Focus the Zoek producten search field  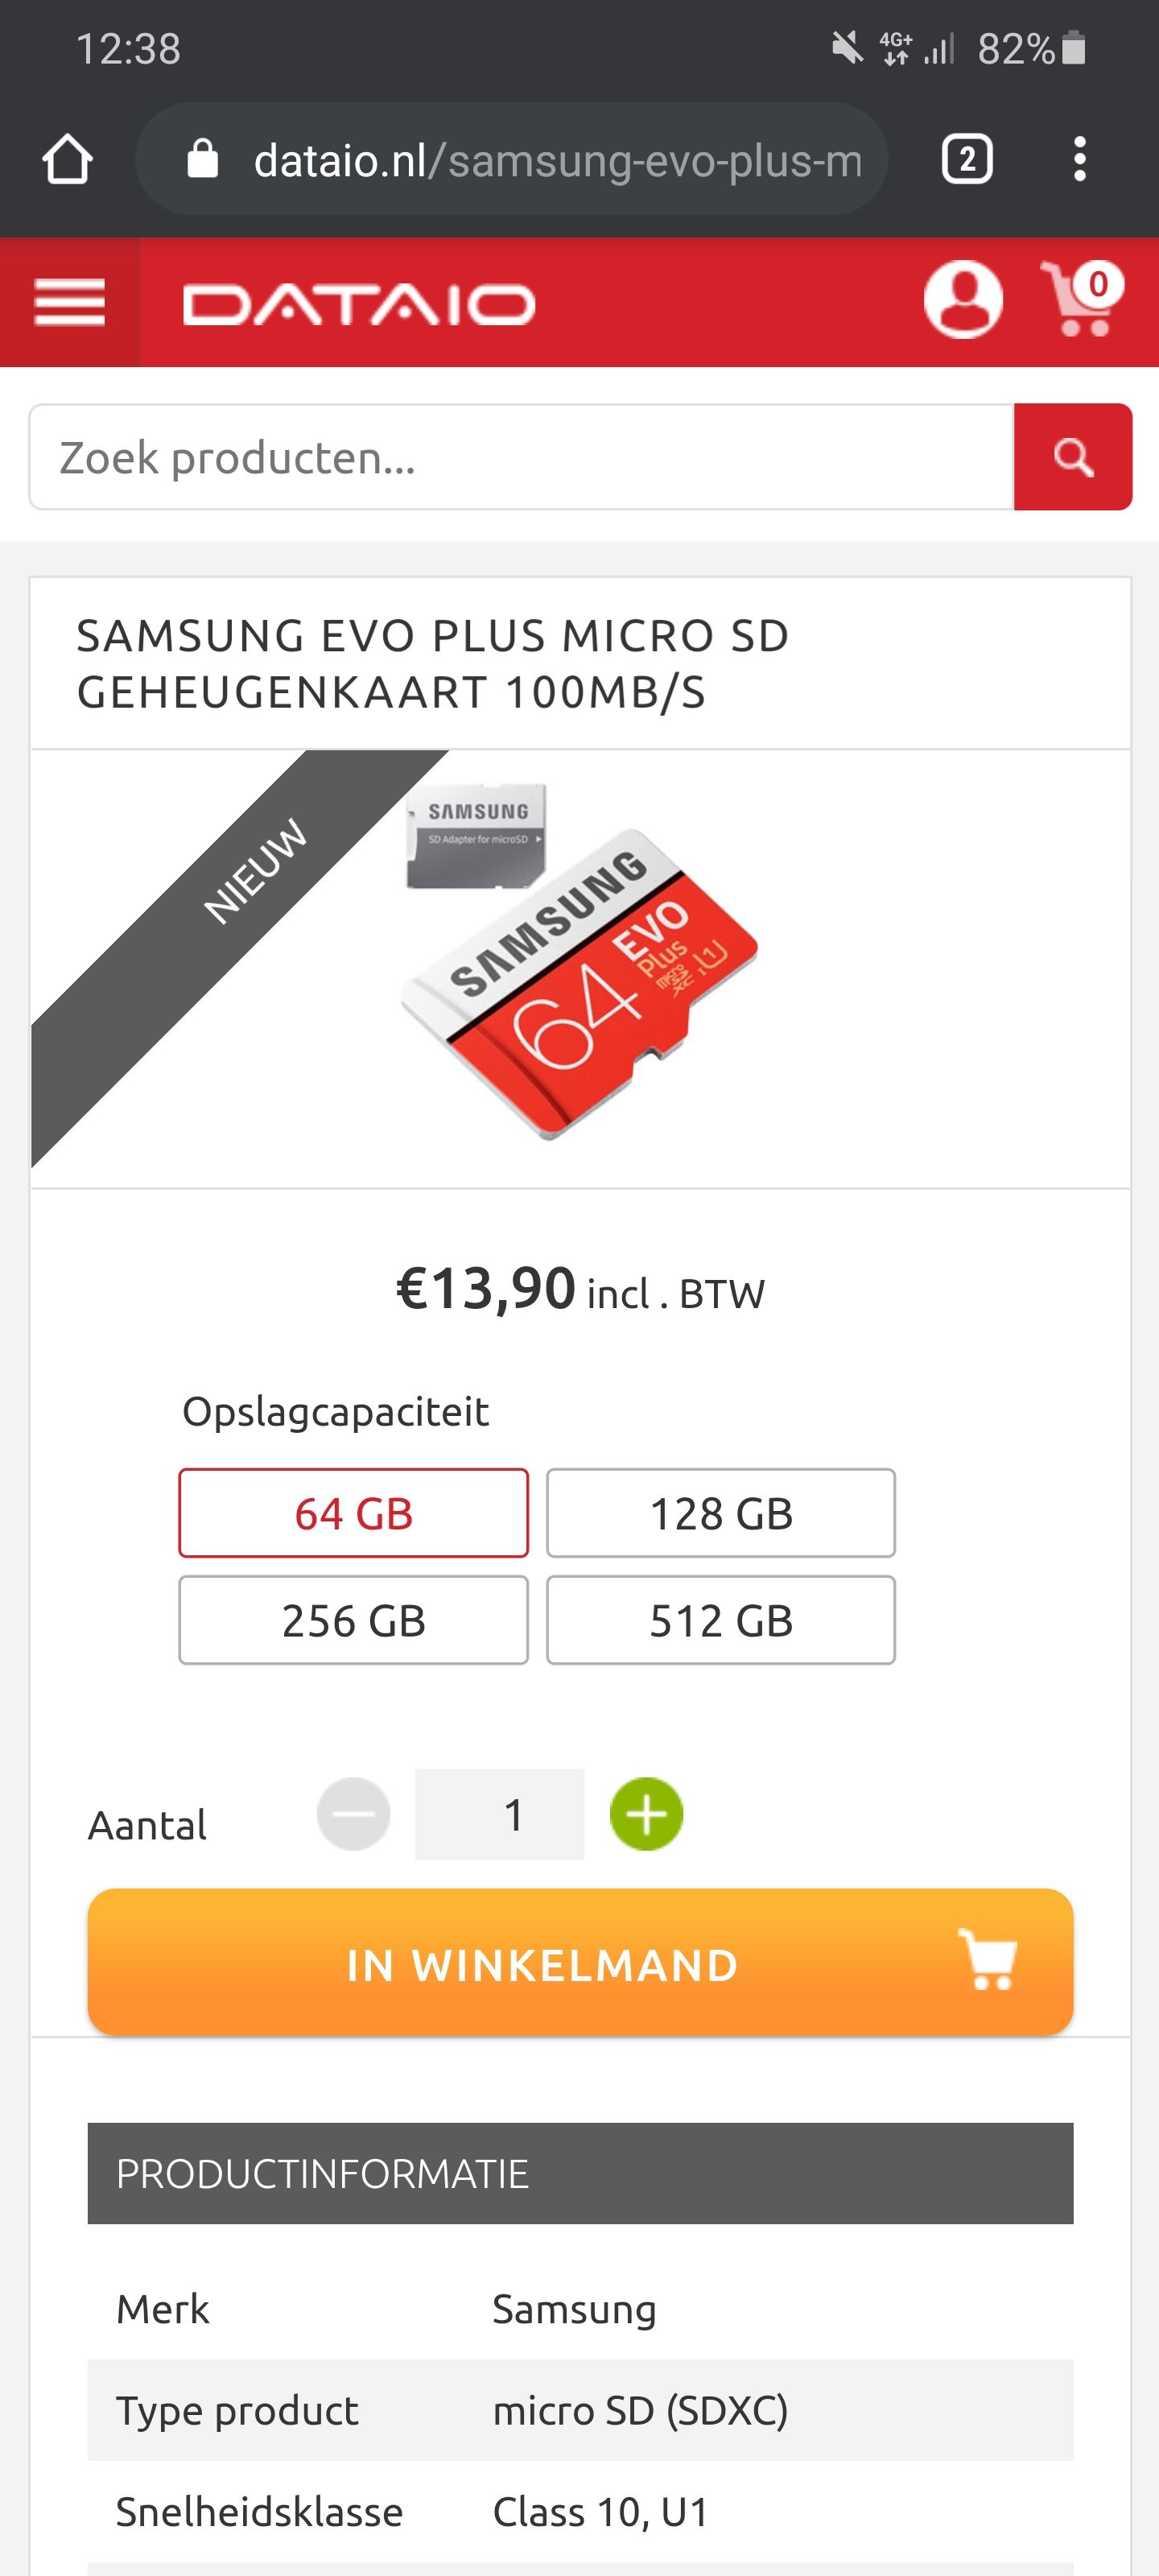[x=521, y=457]
